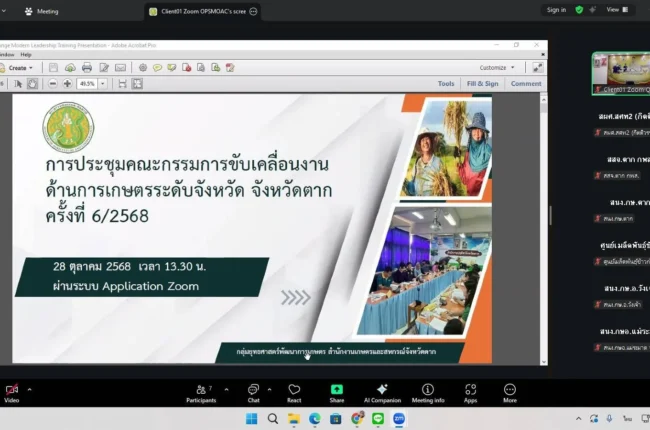Expand video options arrow
650x430 pixels.
point(29,389)
